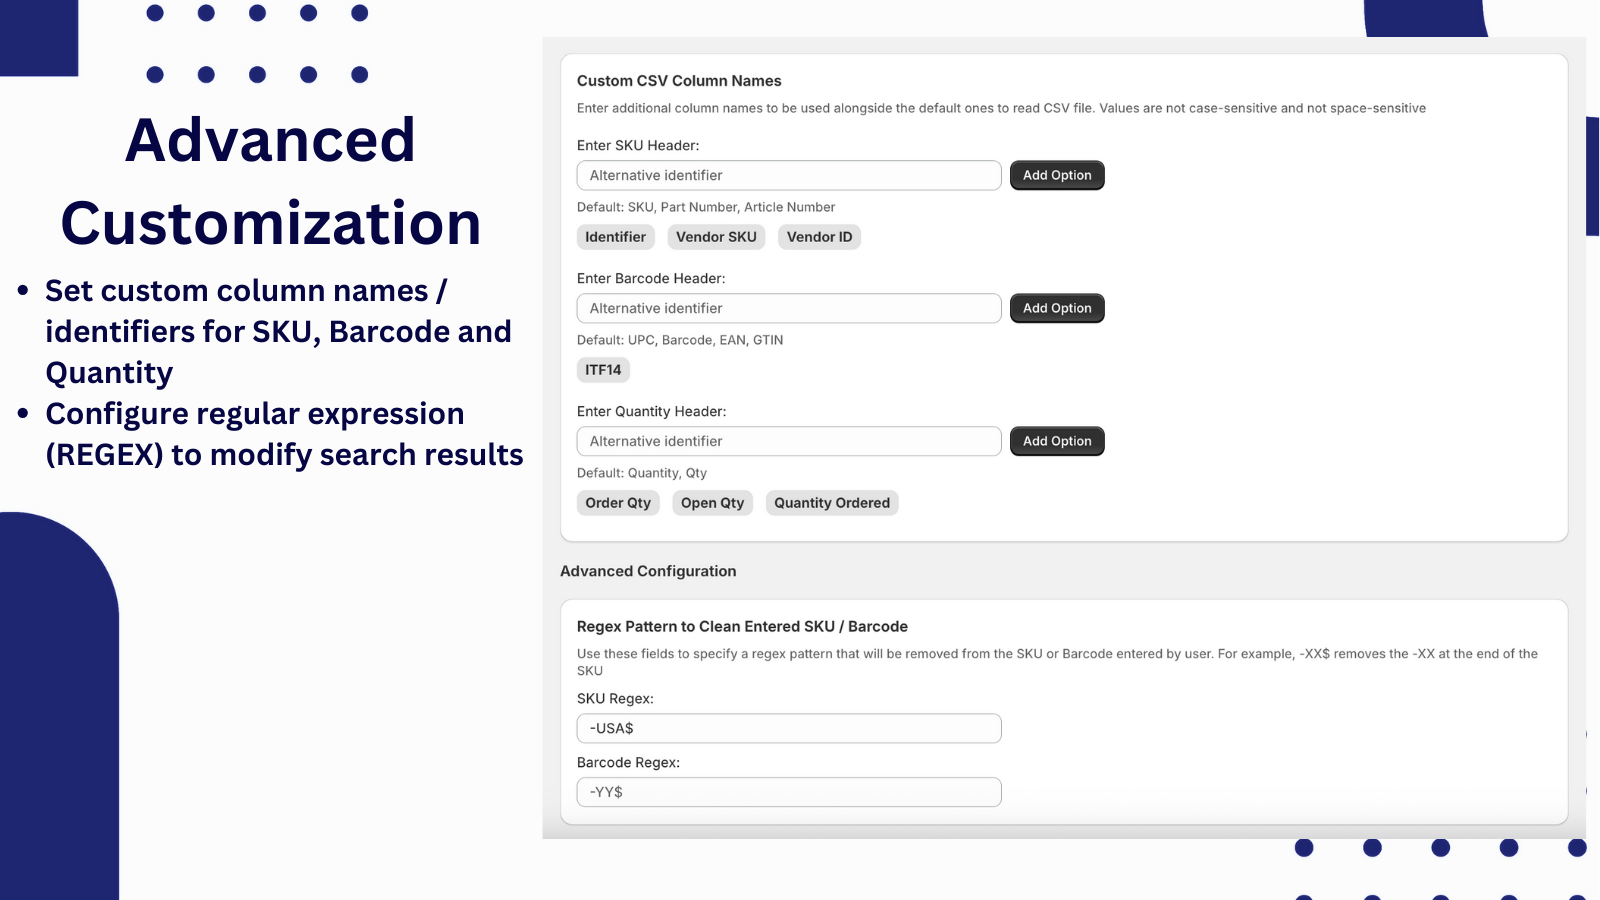Click the Quantity Header alternative identifier field

(789, 441)
